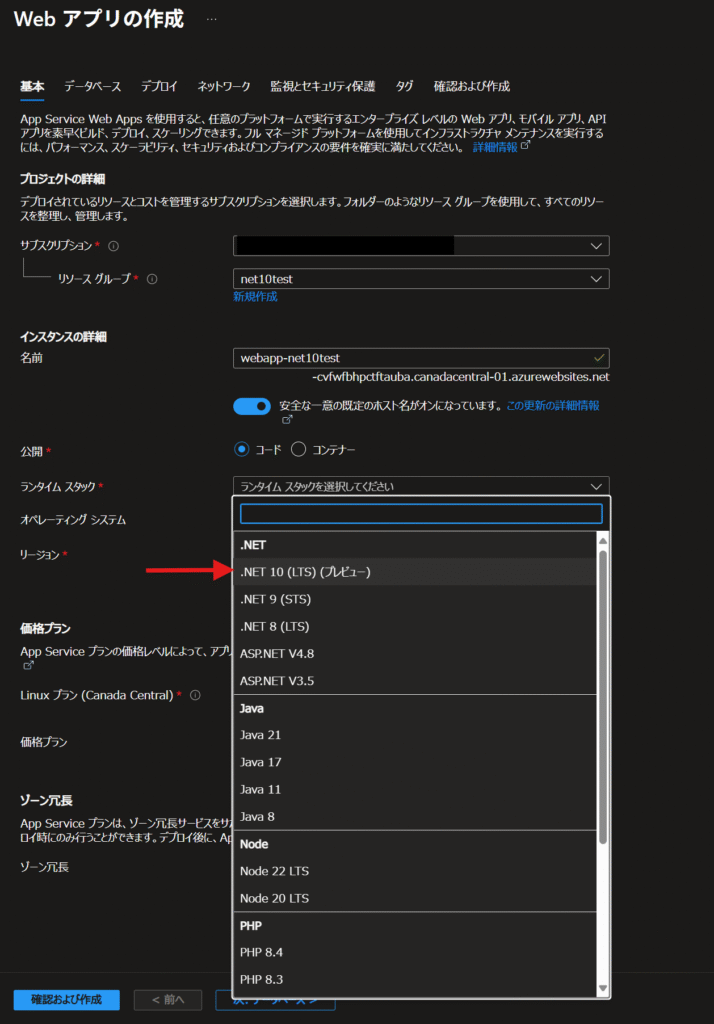Select Node 20 LTS runtime
The width and height of the screenshot is (714, 1024).
coord(415,899)
